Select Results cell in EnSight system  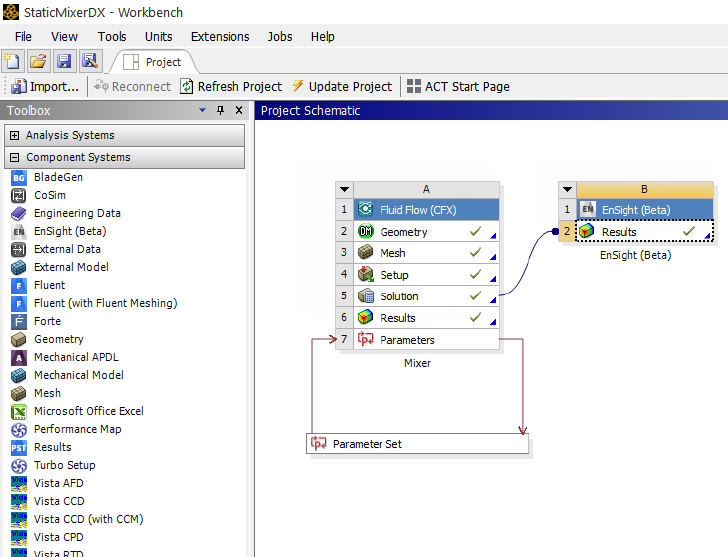click(x=645, y=232)
